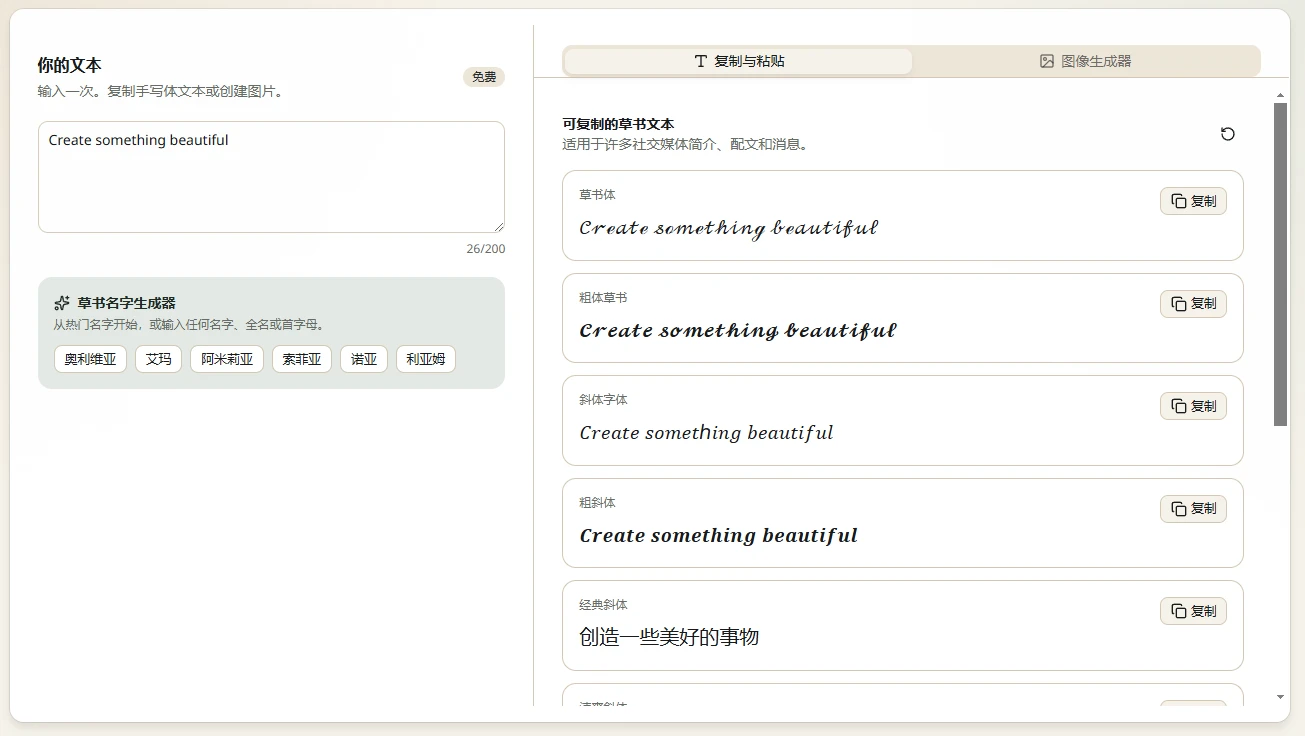Screen dimensions: 1305x736
Task: Select the 艾玛 name chip
Action: [158, 359]
